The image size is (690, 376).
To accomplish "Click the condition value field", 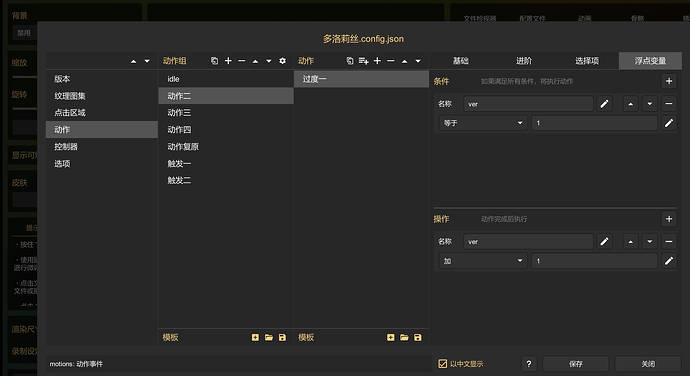I will click(594, 123).
